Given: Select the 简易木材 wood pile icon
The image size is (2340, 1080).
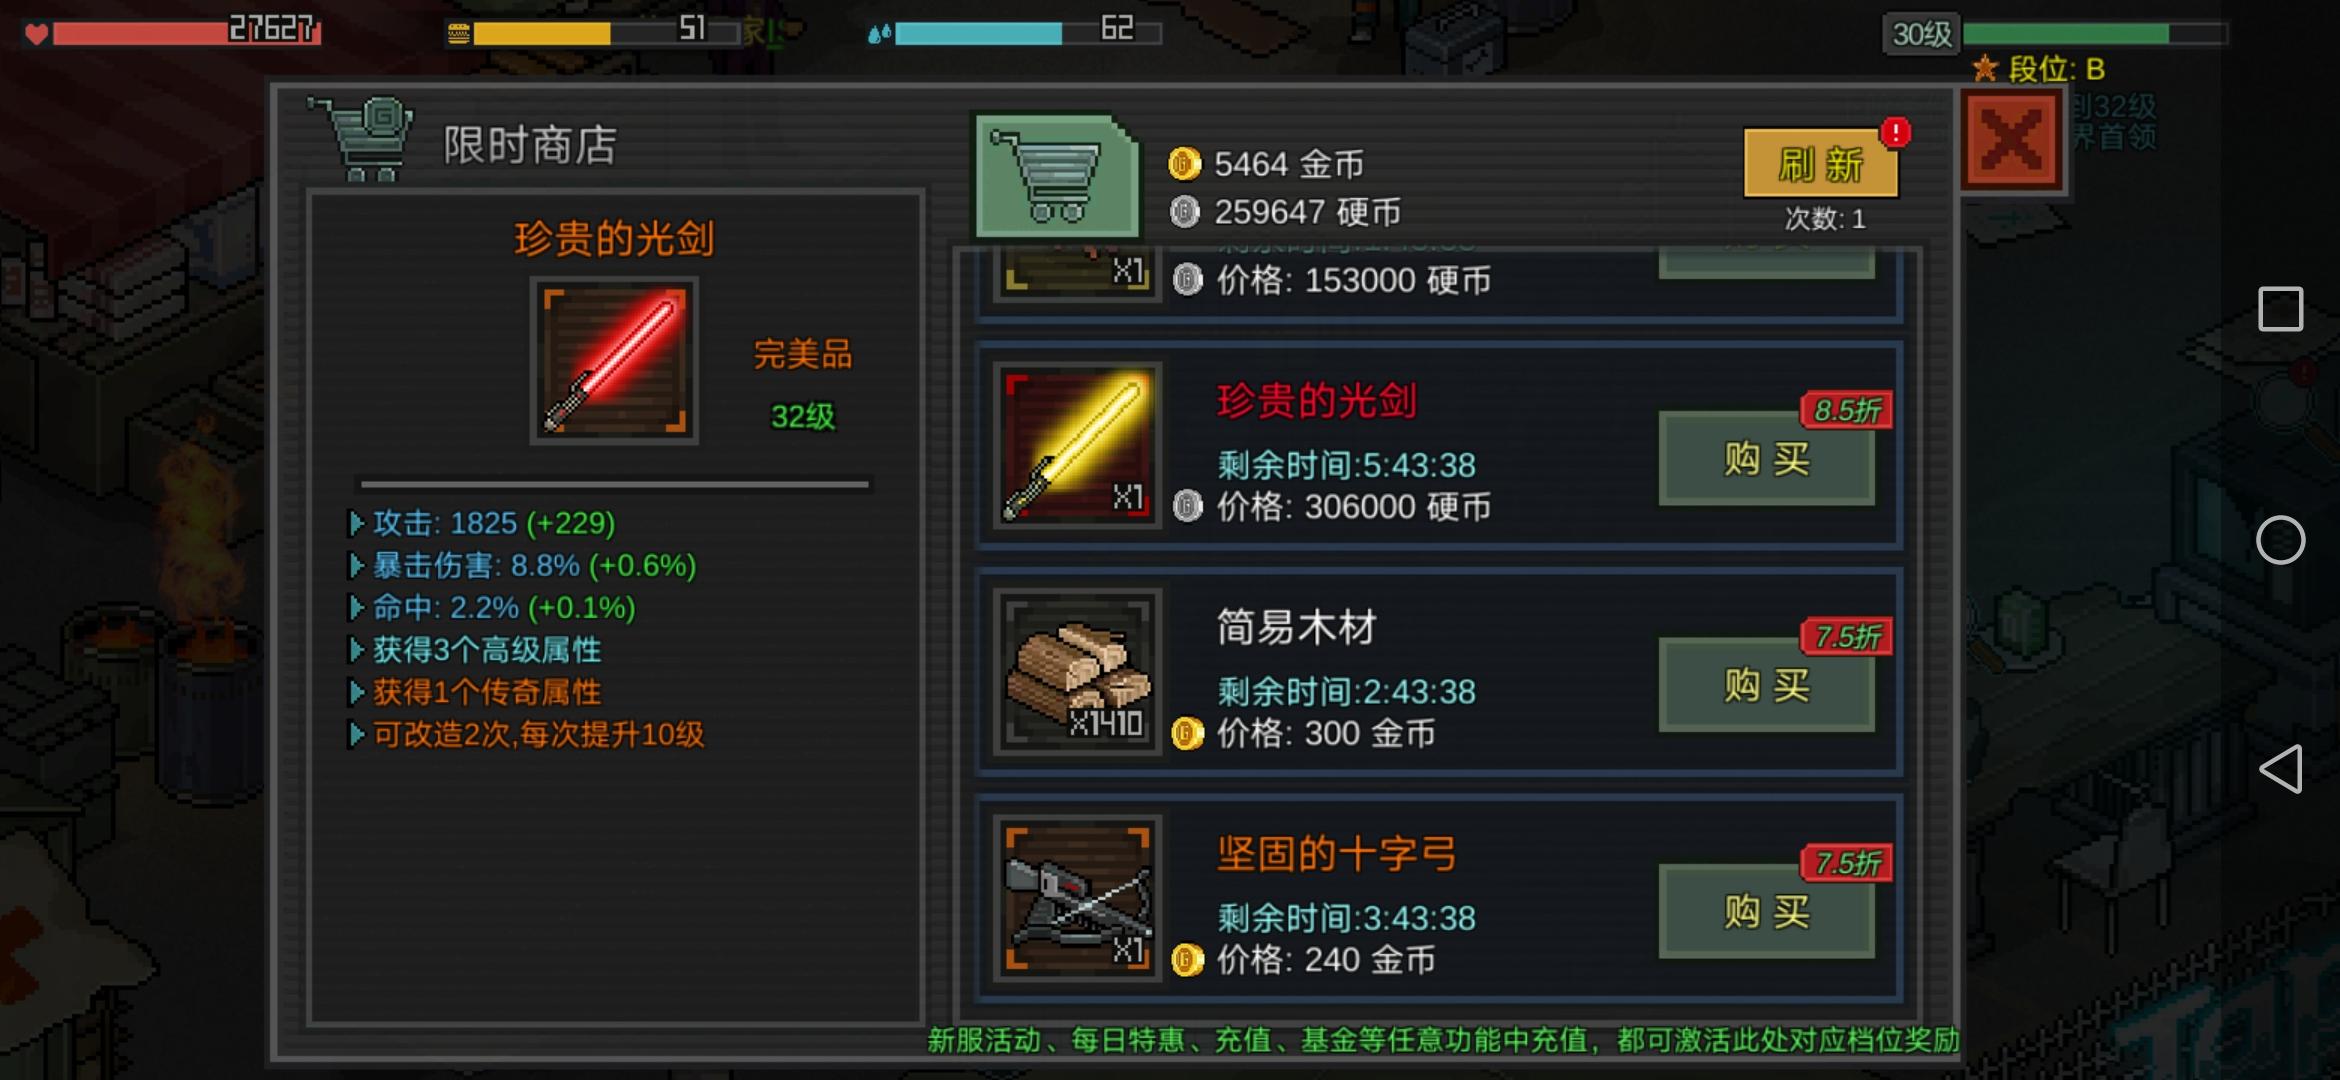Looking at the screenshot, I should point(1077,672).
